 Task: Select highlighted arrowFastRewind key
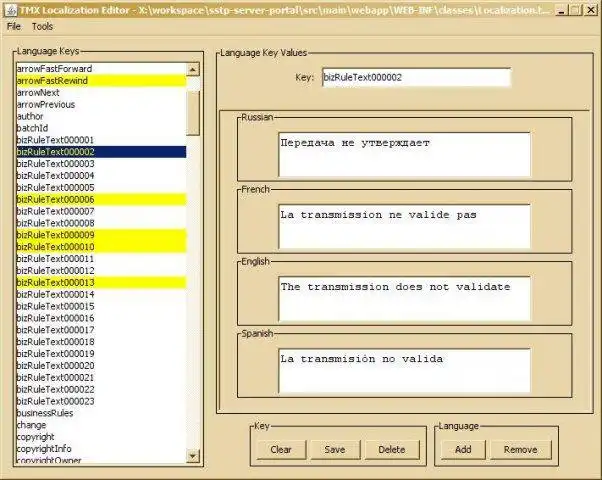tap(101, 81)
